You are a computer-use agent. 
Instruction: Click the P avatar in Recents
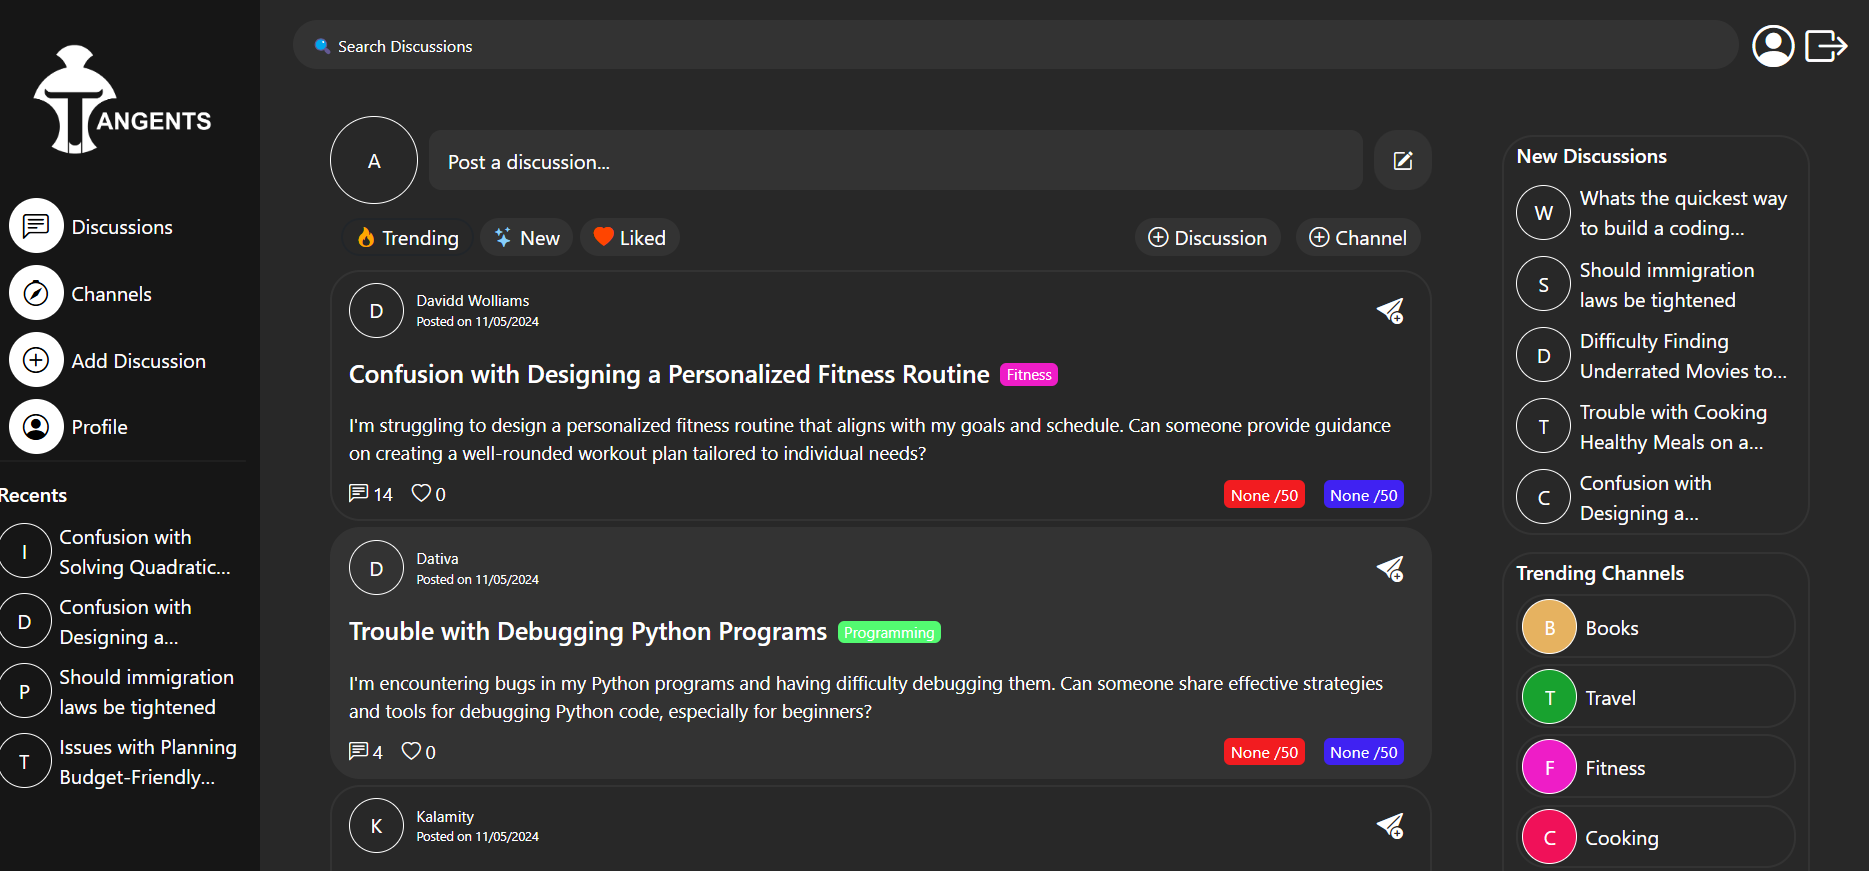[x=24, y=691]
